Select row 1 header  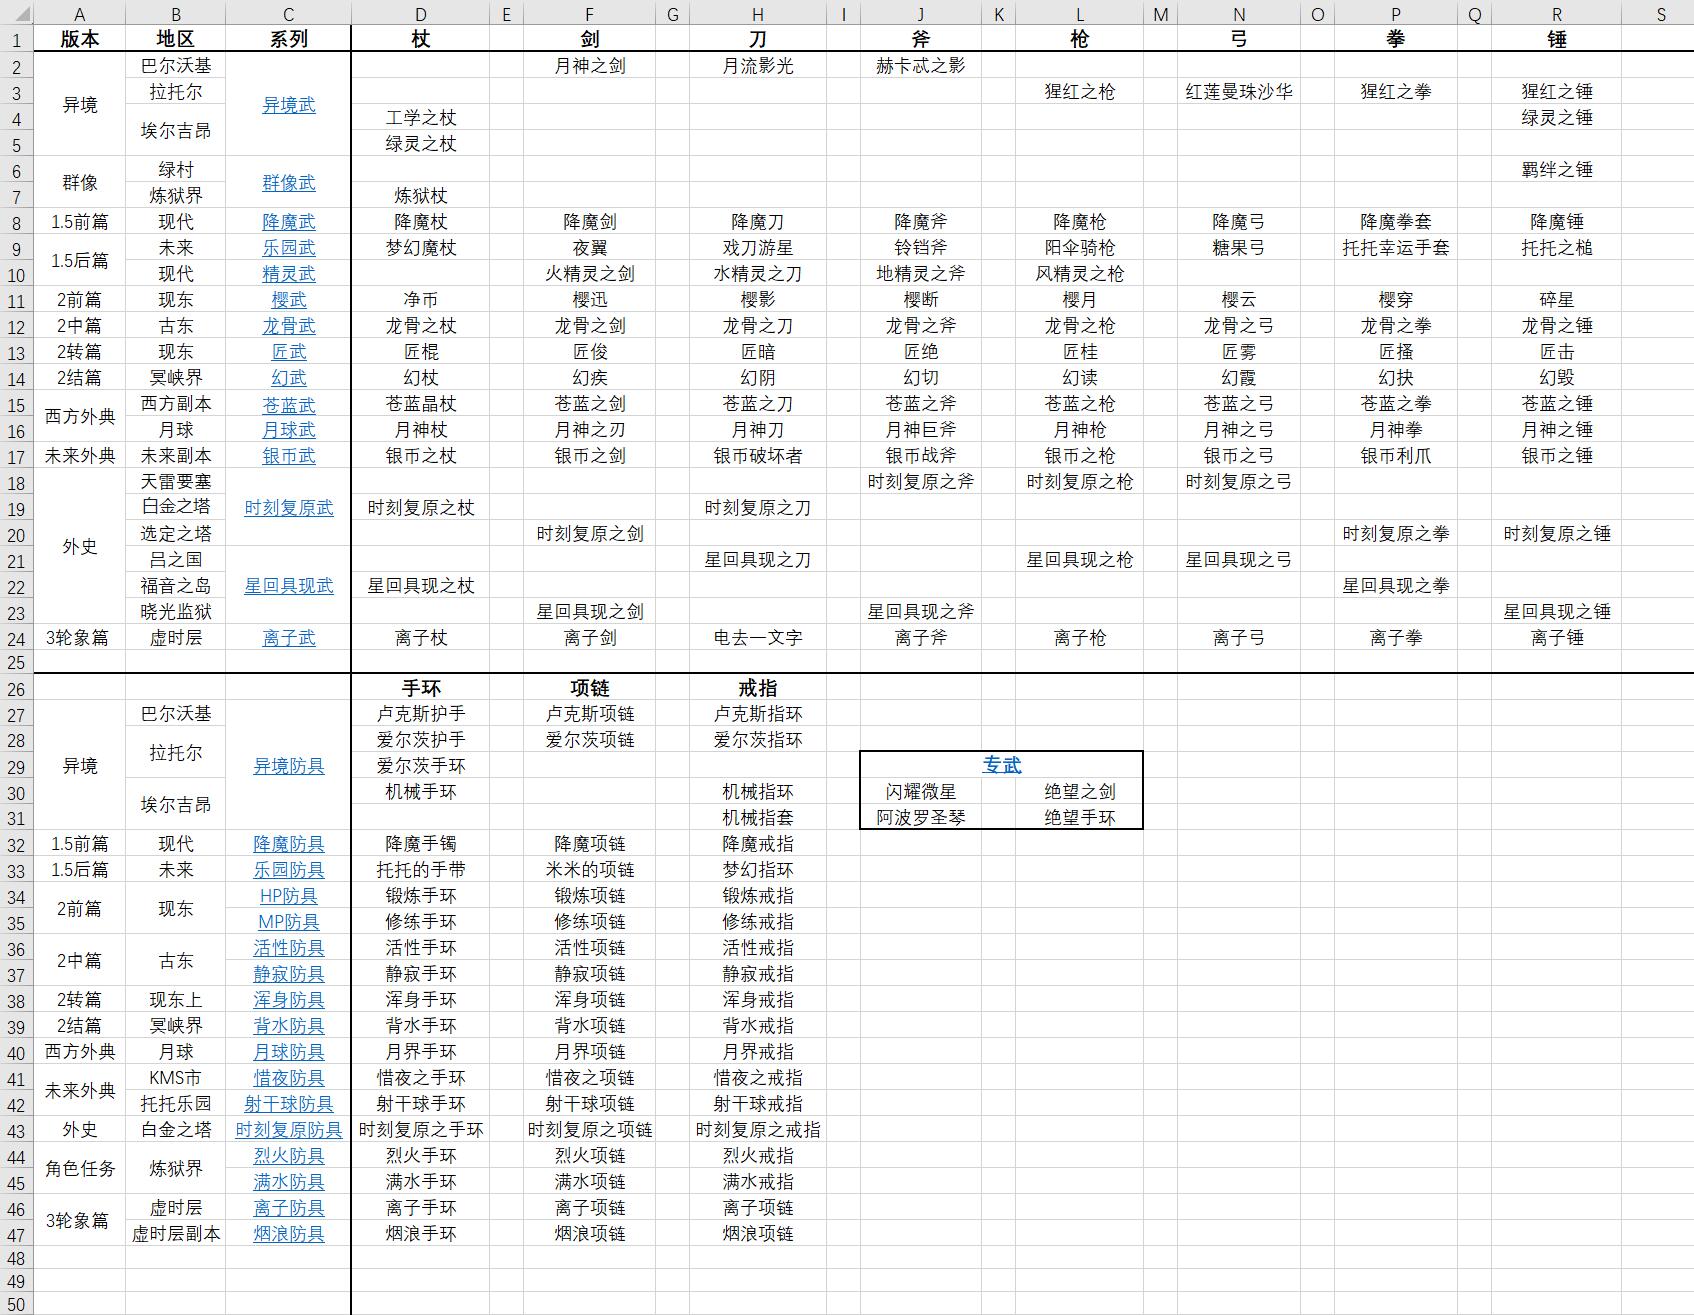pyautogui.click(x=16, y=40)
